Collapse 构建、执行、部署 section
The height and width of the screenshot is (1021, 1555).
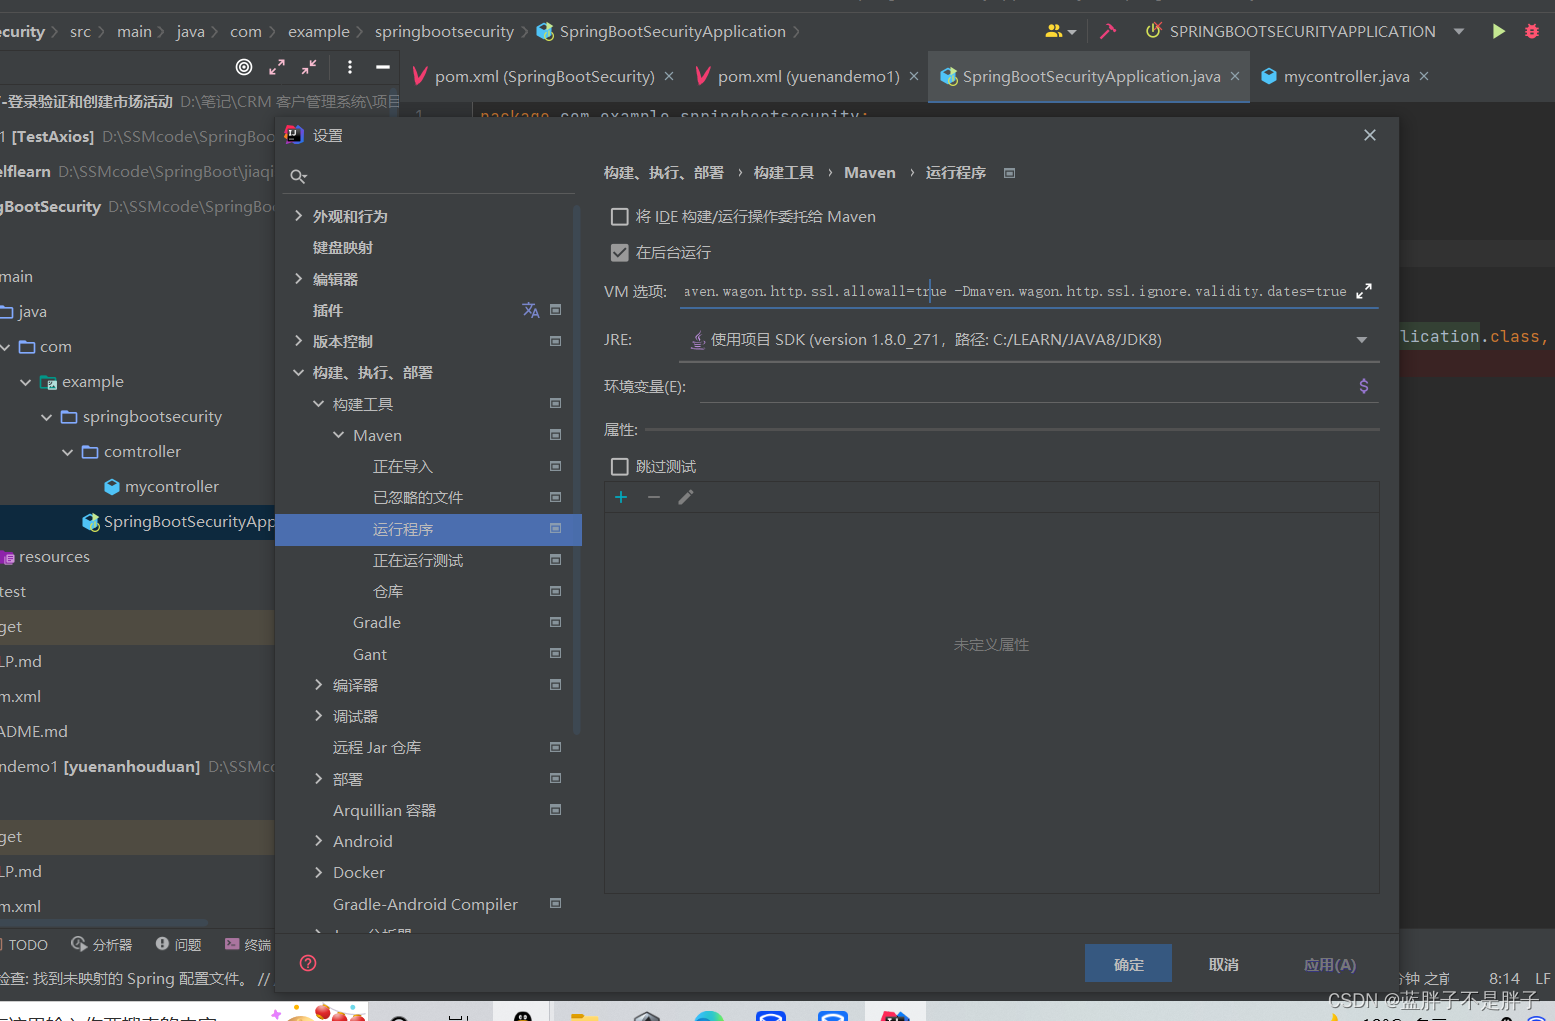(x=298, y=372)
